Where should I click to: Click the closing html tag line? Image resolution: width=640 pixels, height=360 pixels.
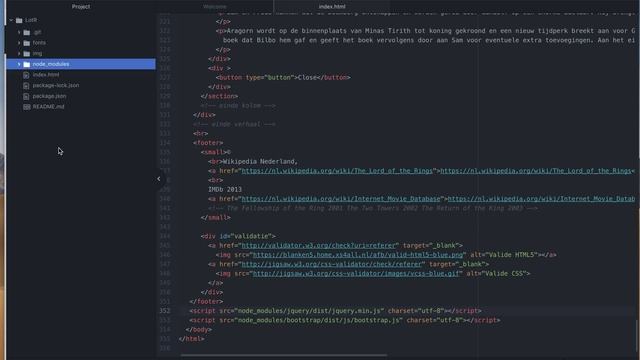(x=191, y=339)
